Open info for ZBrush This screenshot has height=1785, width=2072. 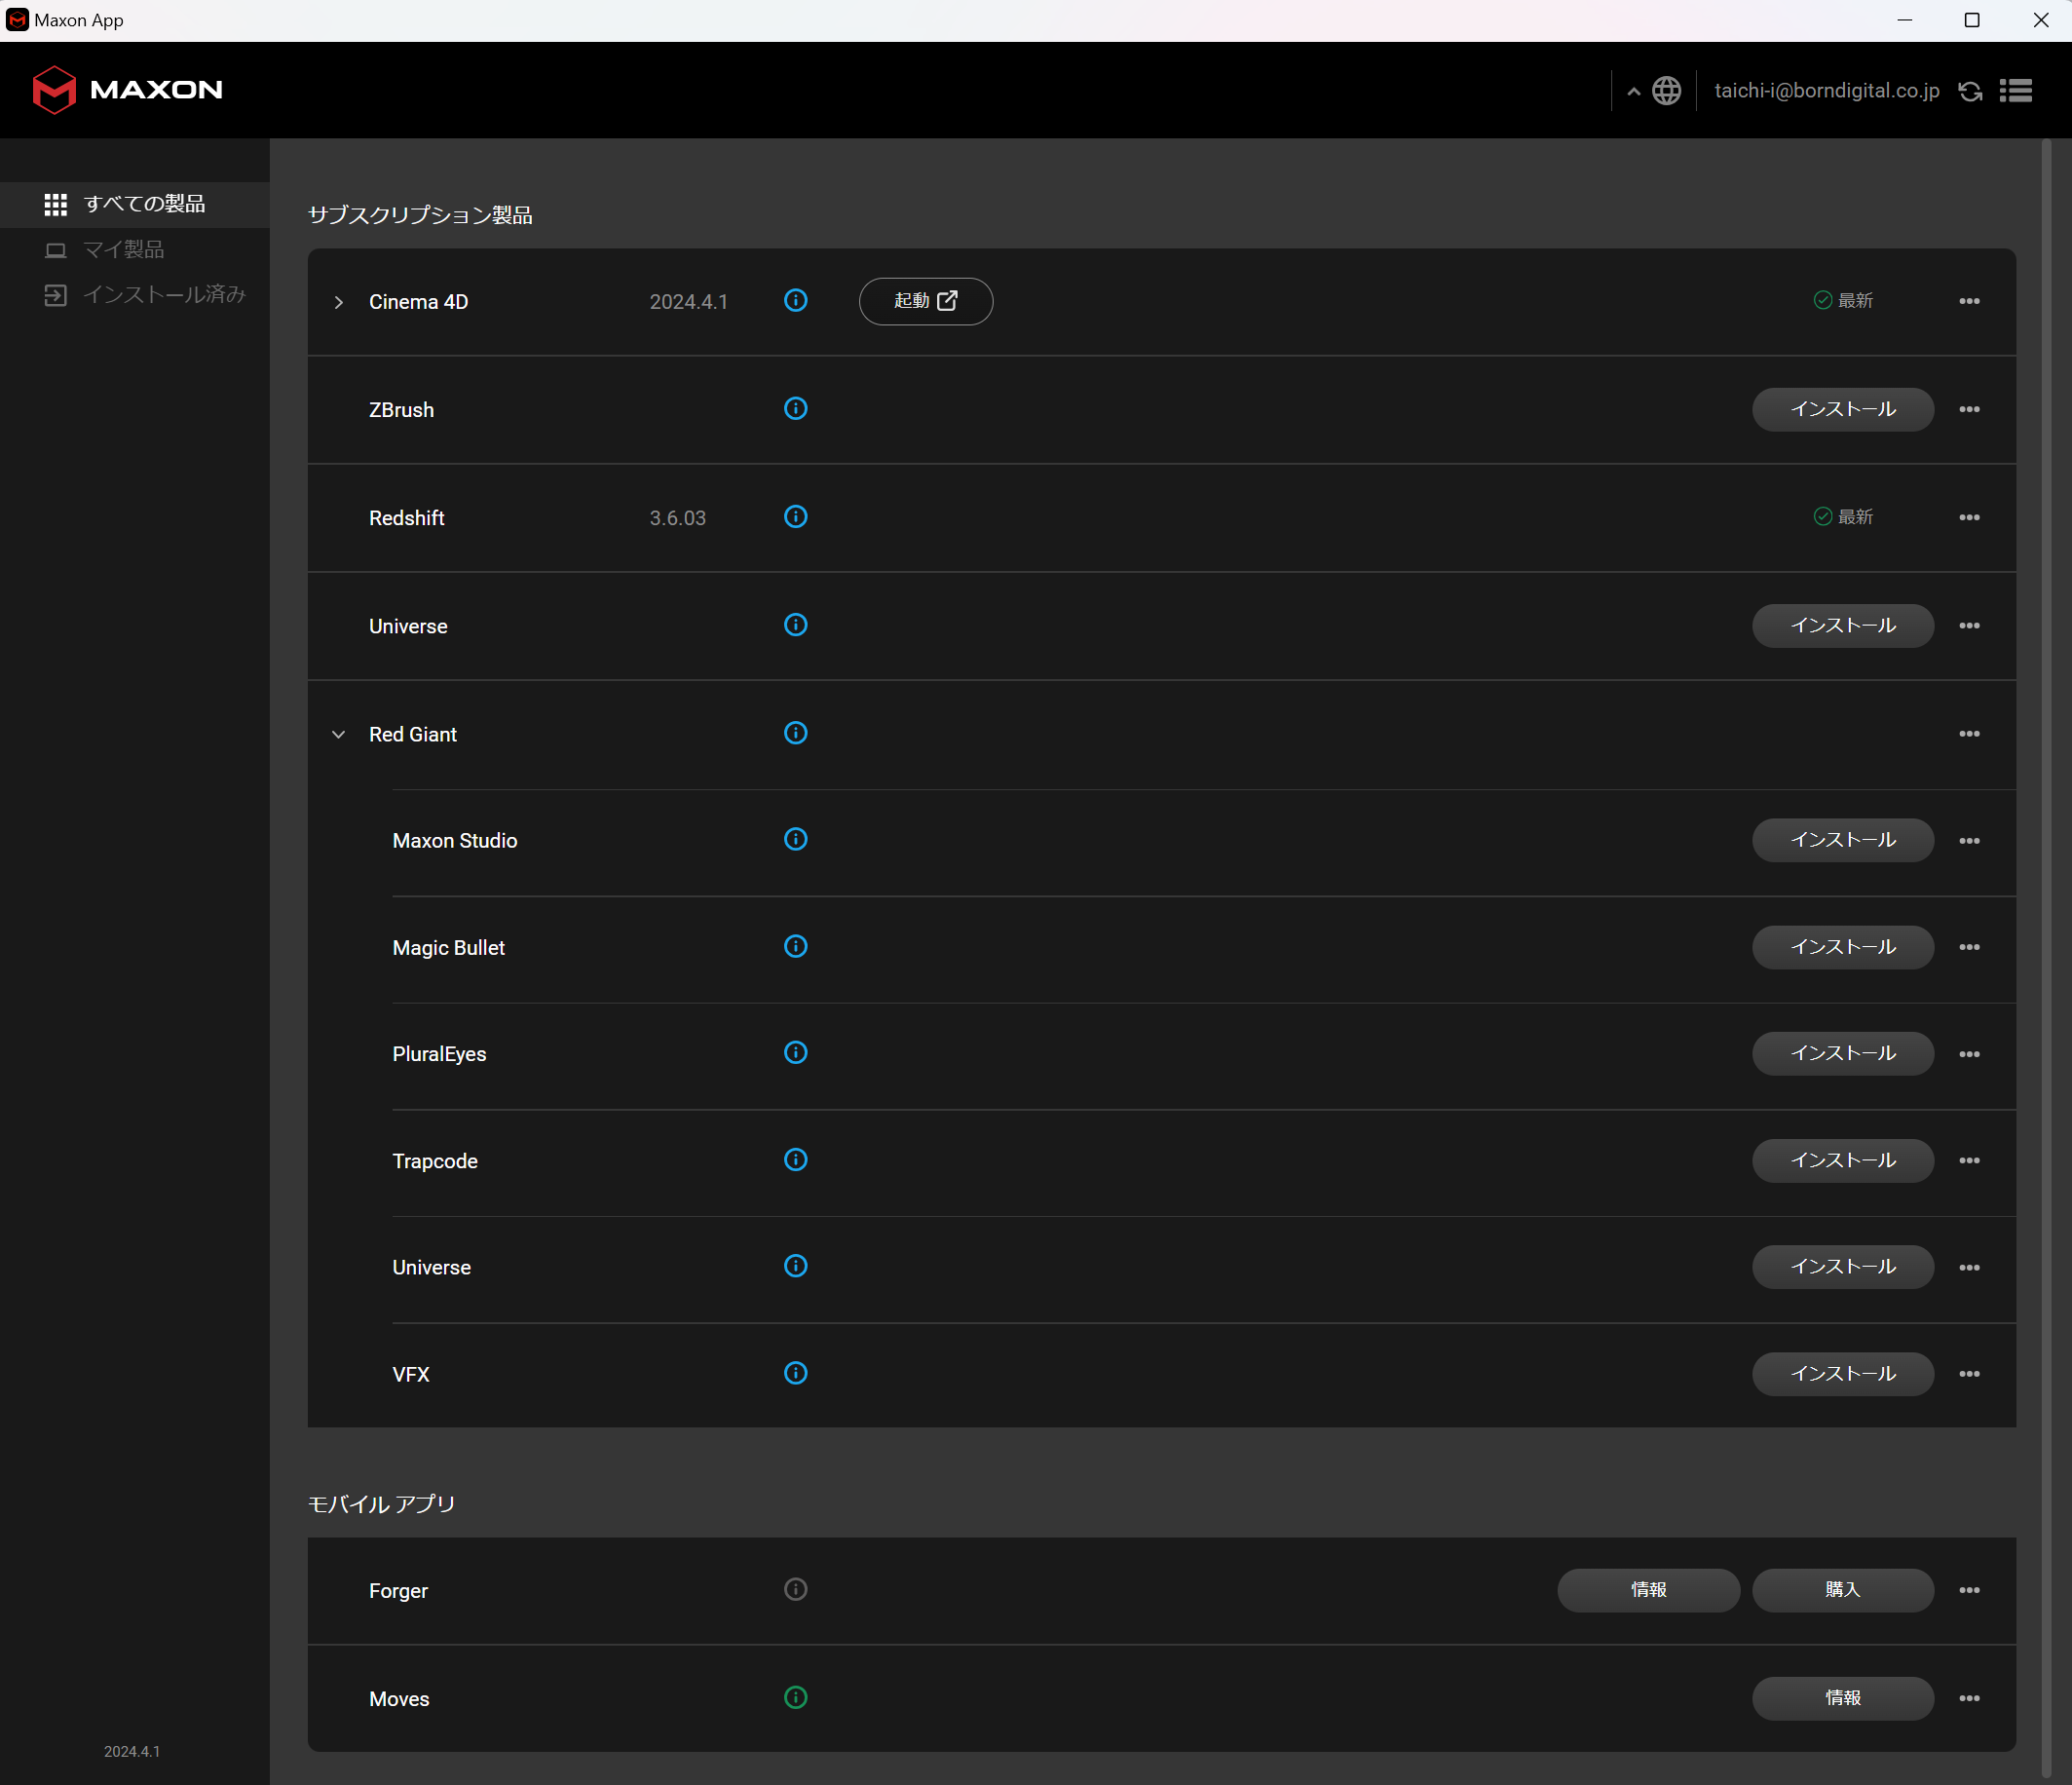[795, 408]
